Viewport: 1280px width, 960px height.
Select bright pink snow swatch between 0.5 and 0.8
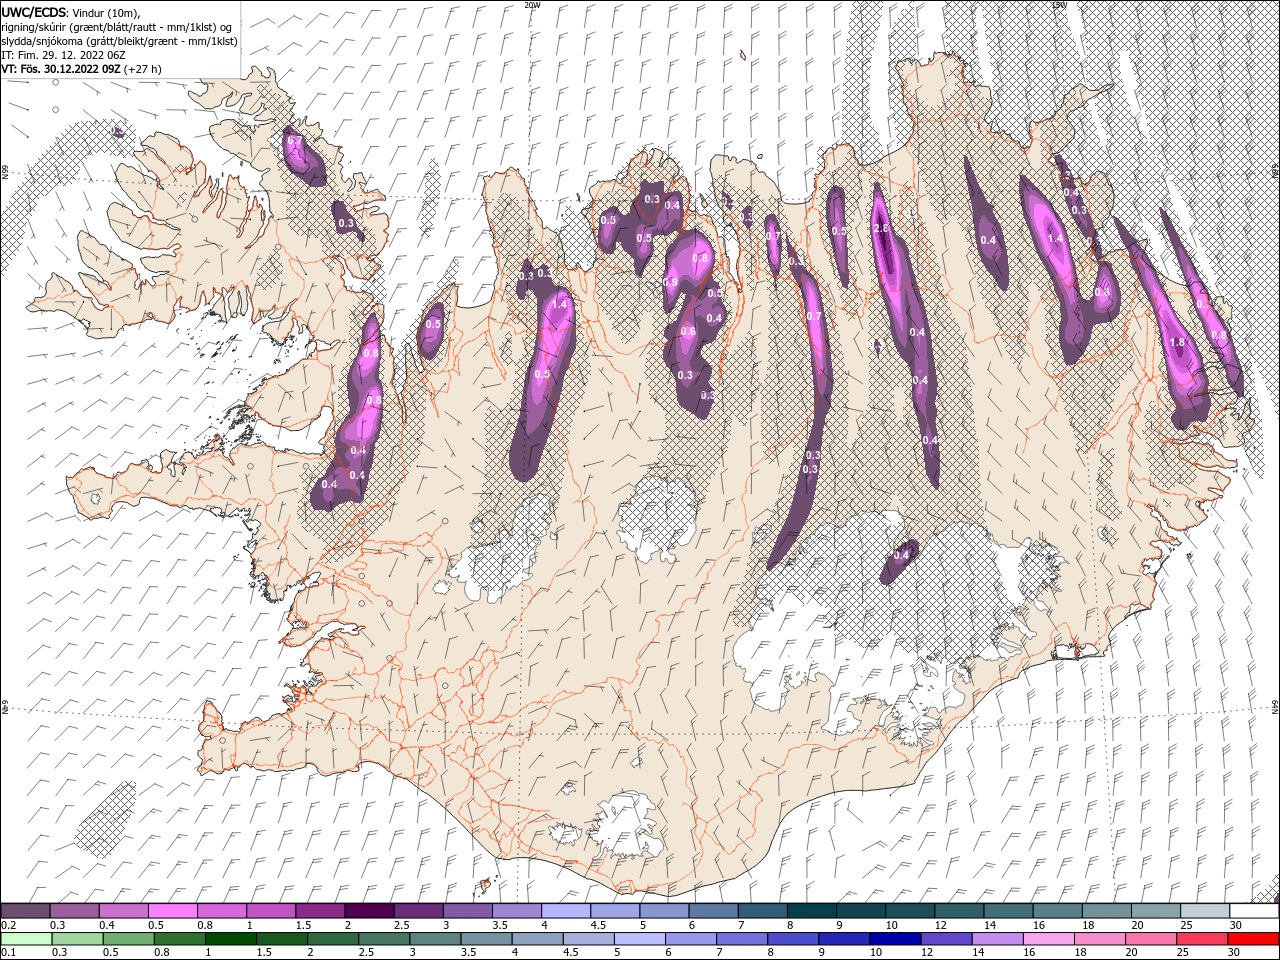click(x=174, y=911)
